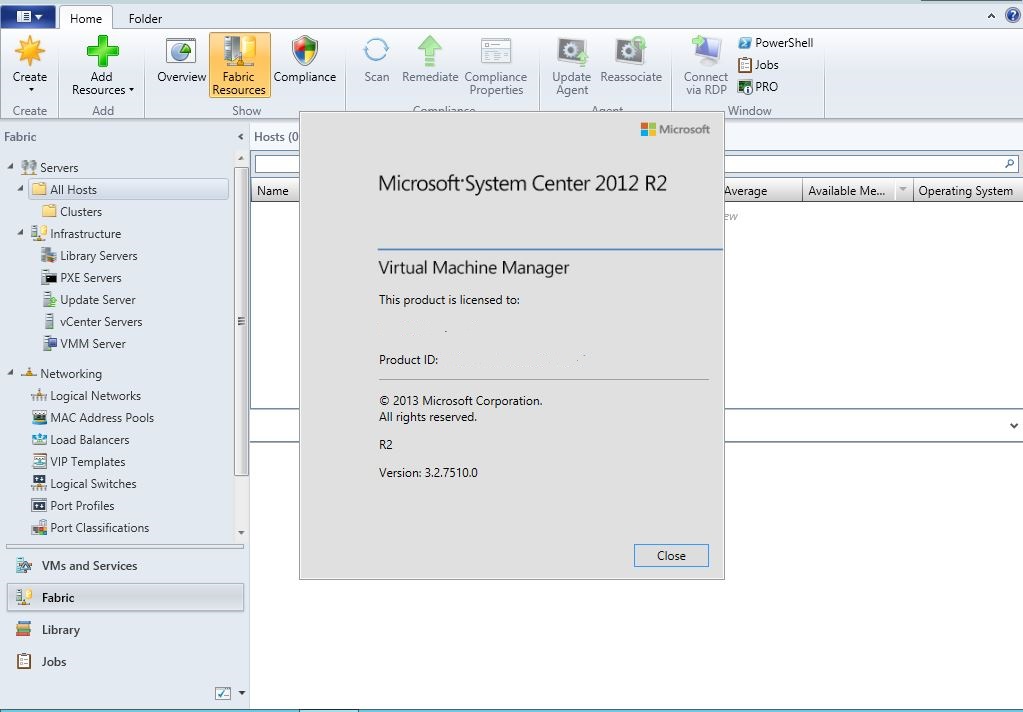1023x712 pixels.
Task: Open the VMs and Services workspace
Action: [x=125, y=566]
